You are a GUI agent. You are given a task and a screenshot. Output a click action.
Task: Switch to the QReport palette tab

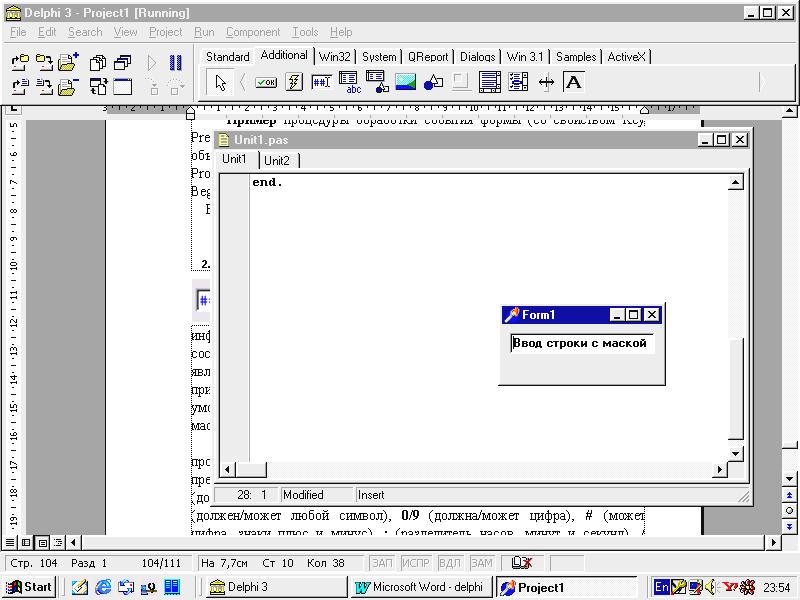[428, 57]
